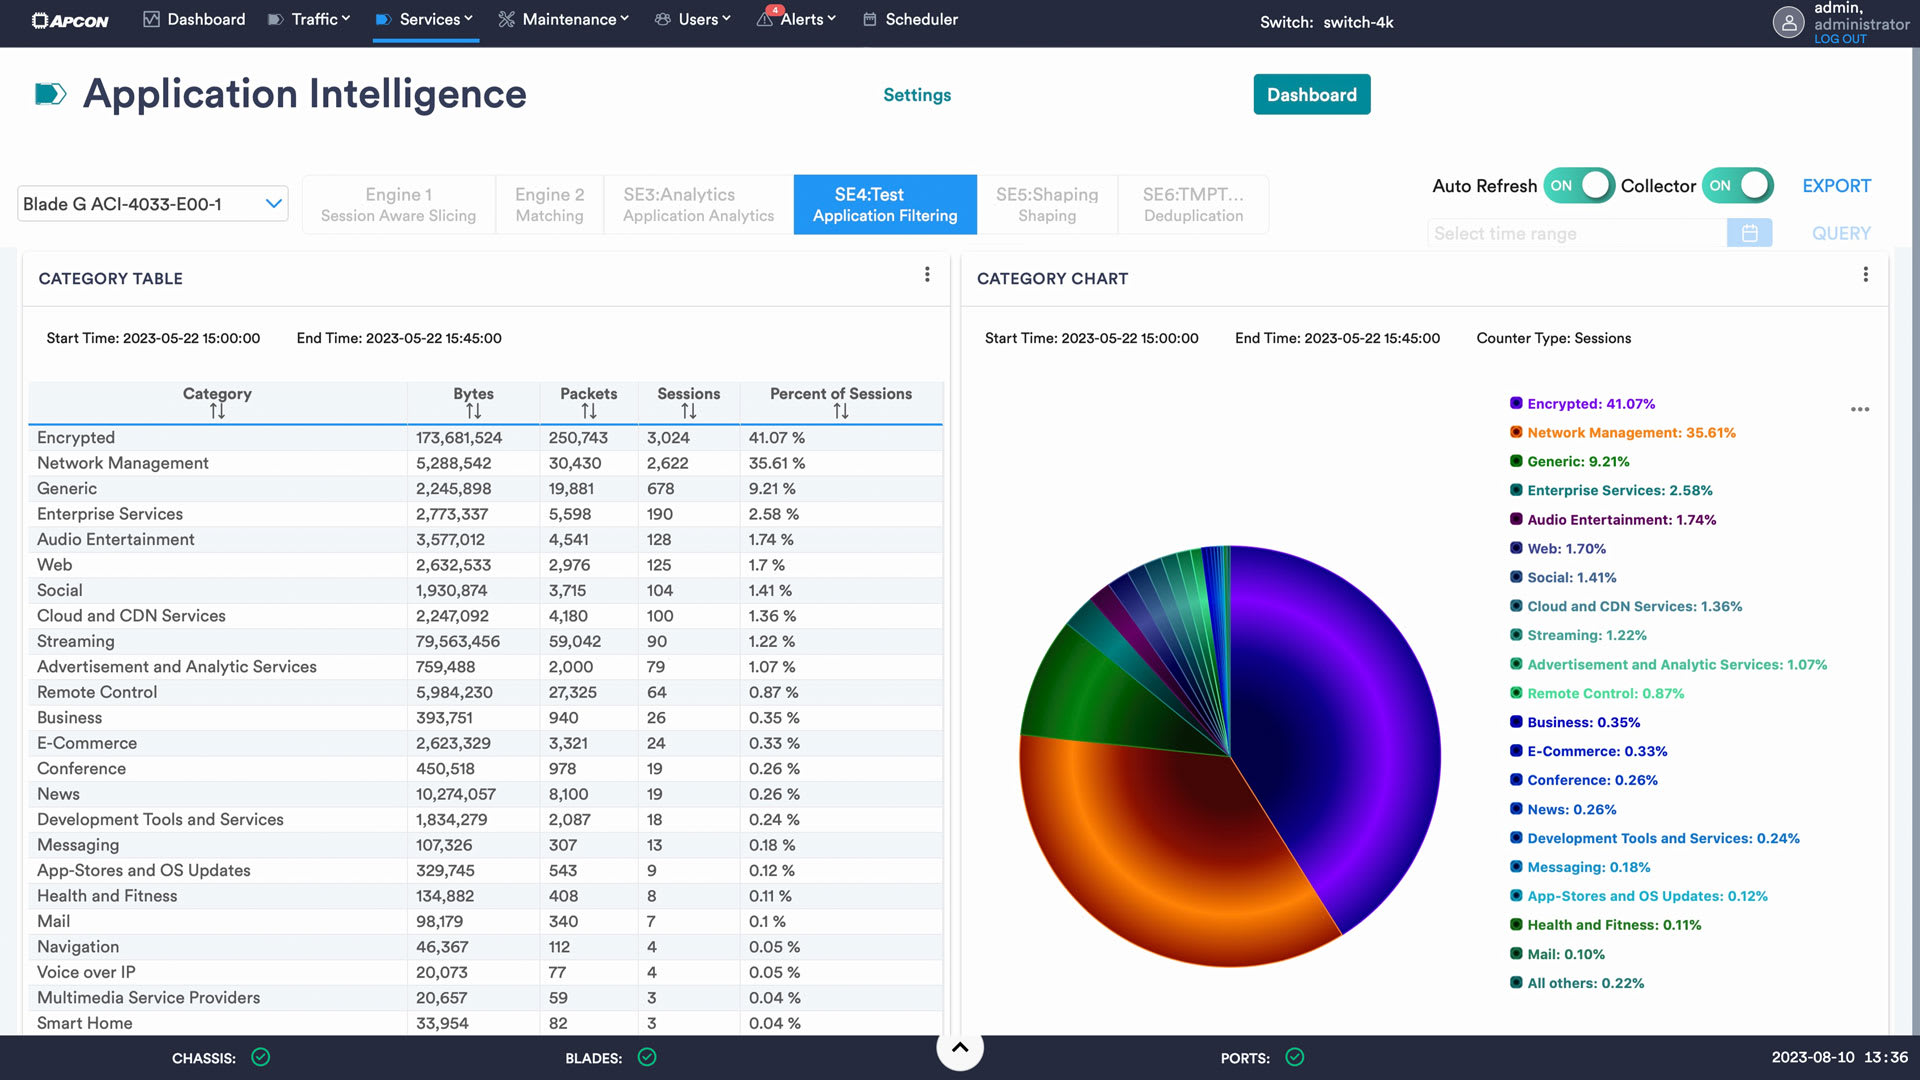Click the Sessions column sort arrow
This screenshot has height=1080, width=1920.
click(x=688, y=411)
